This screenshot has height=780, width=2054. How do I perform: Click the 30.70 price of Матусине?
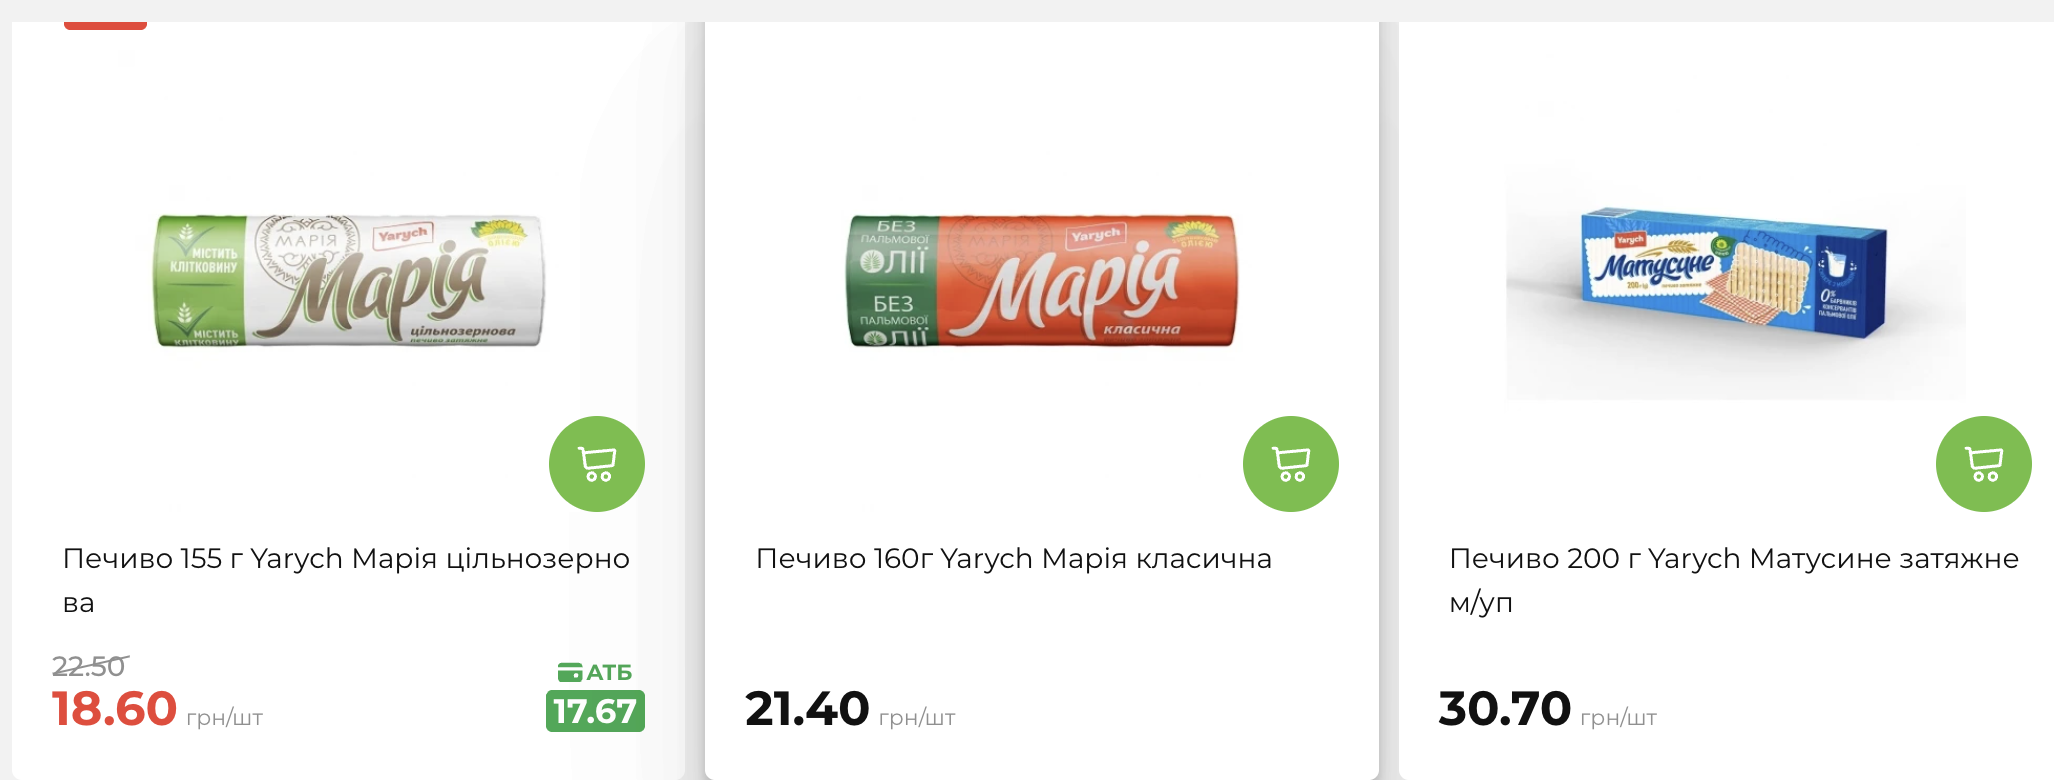(x=1504, y=709)
